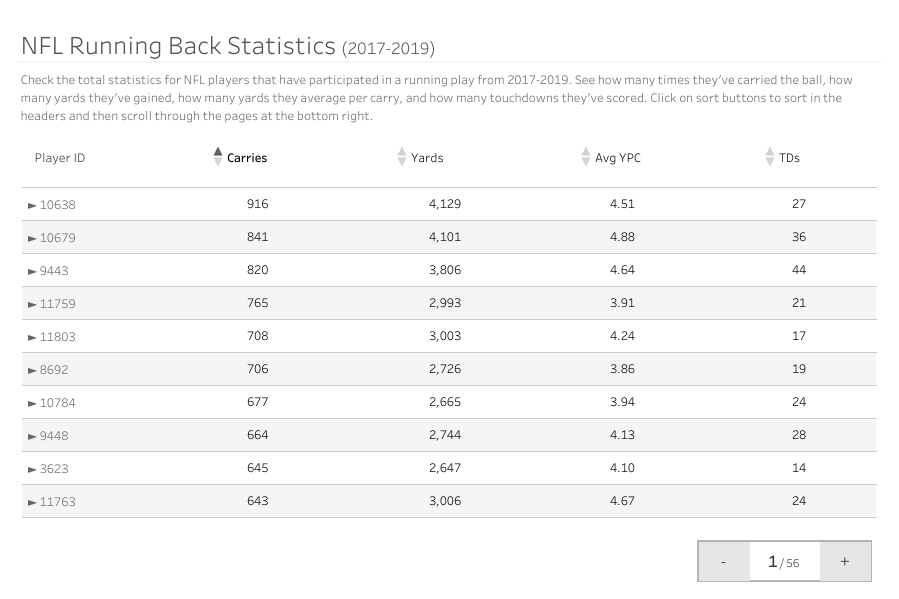This screenshot has width=899, height=599.
Task: Sort table by Avg YPC icon
Action: click(x=586, y=157)
